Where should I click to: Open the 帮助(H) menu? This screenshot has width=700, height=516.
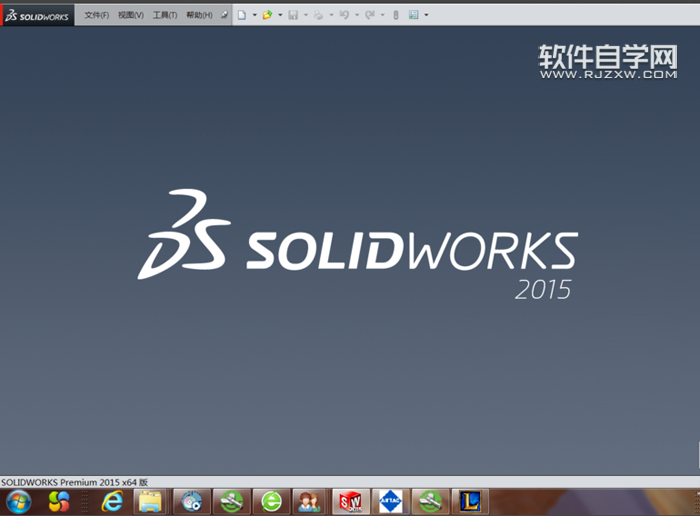coord(199,16)
